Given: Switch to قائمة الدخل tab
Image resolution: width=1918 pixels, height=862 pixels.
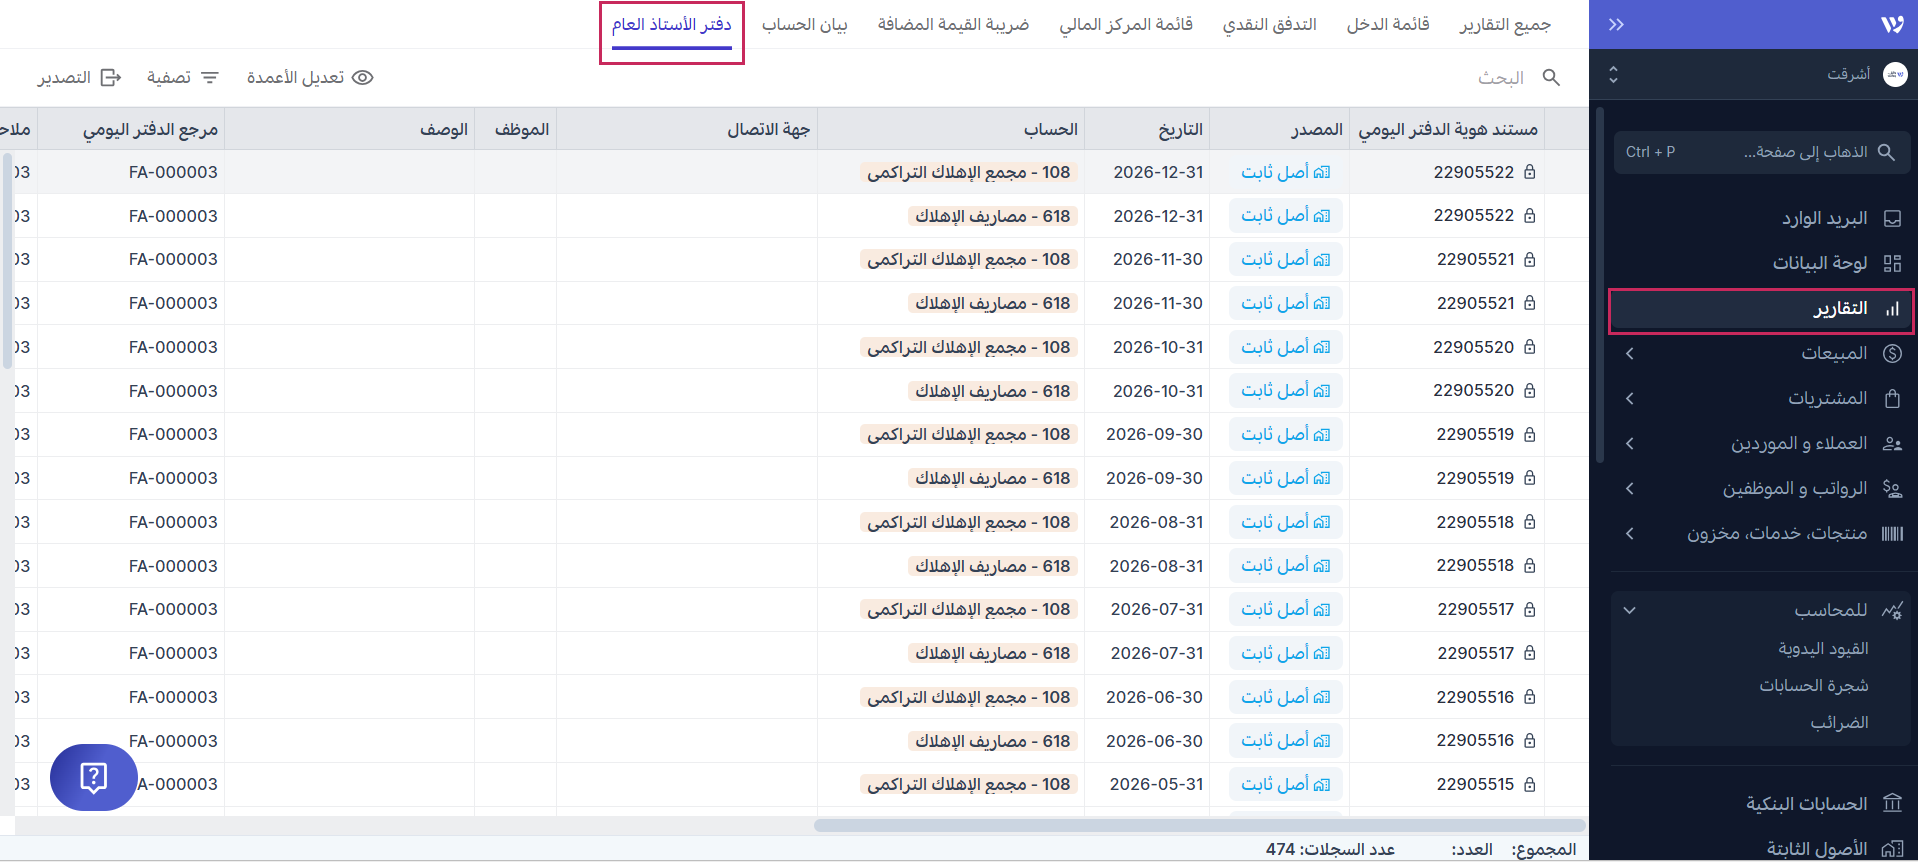Looking at the screenshot, I should tap(1387, 24).
